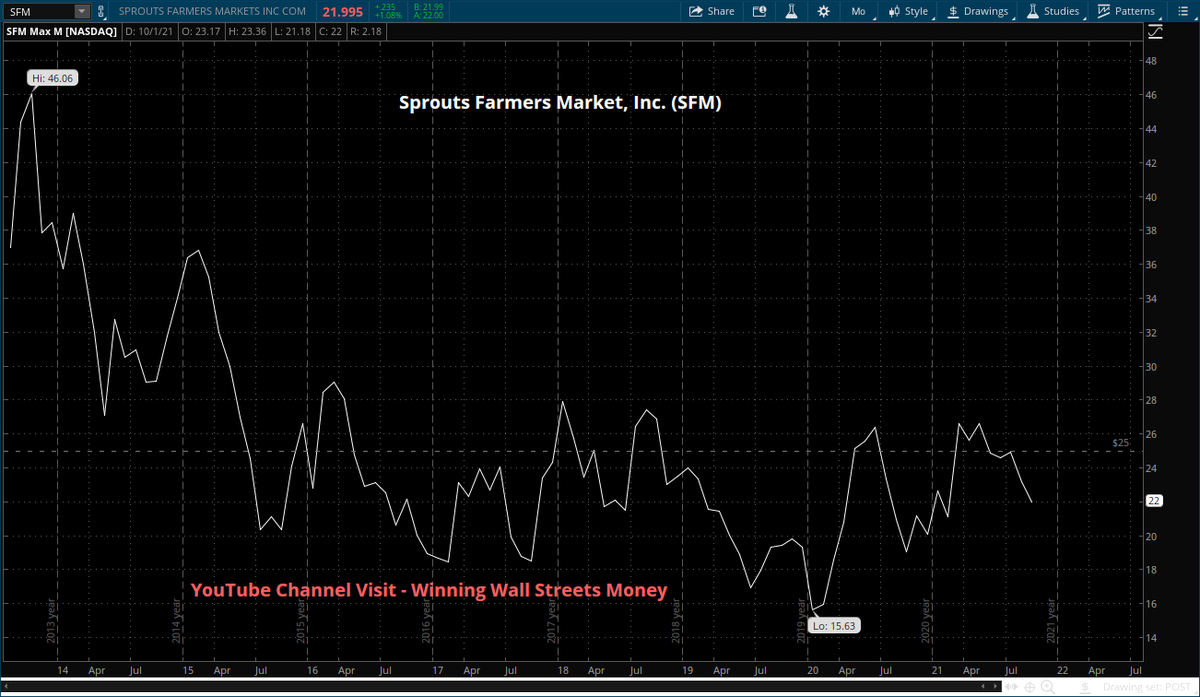Click the 2017 year vertical label
Viewport: 1200px width, 697px height.
[551, 620]
